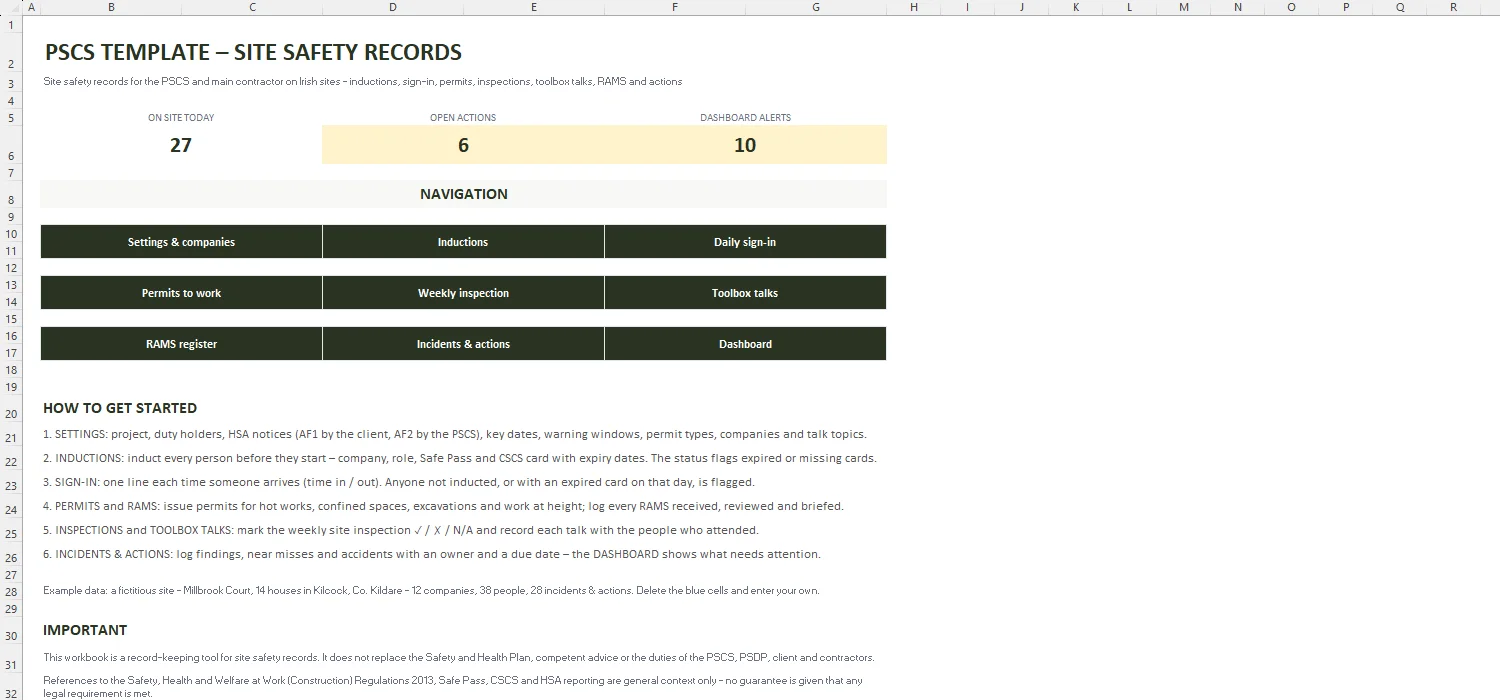Select column F header
The height and width of the screenshot is (700, 1500).
point(675,7)
